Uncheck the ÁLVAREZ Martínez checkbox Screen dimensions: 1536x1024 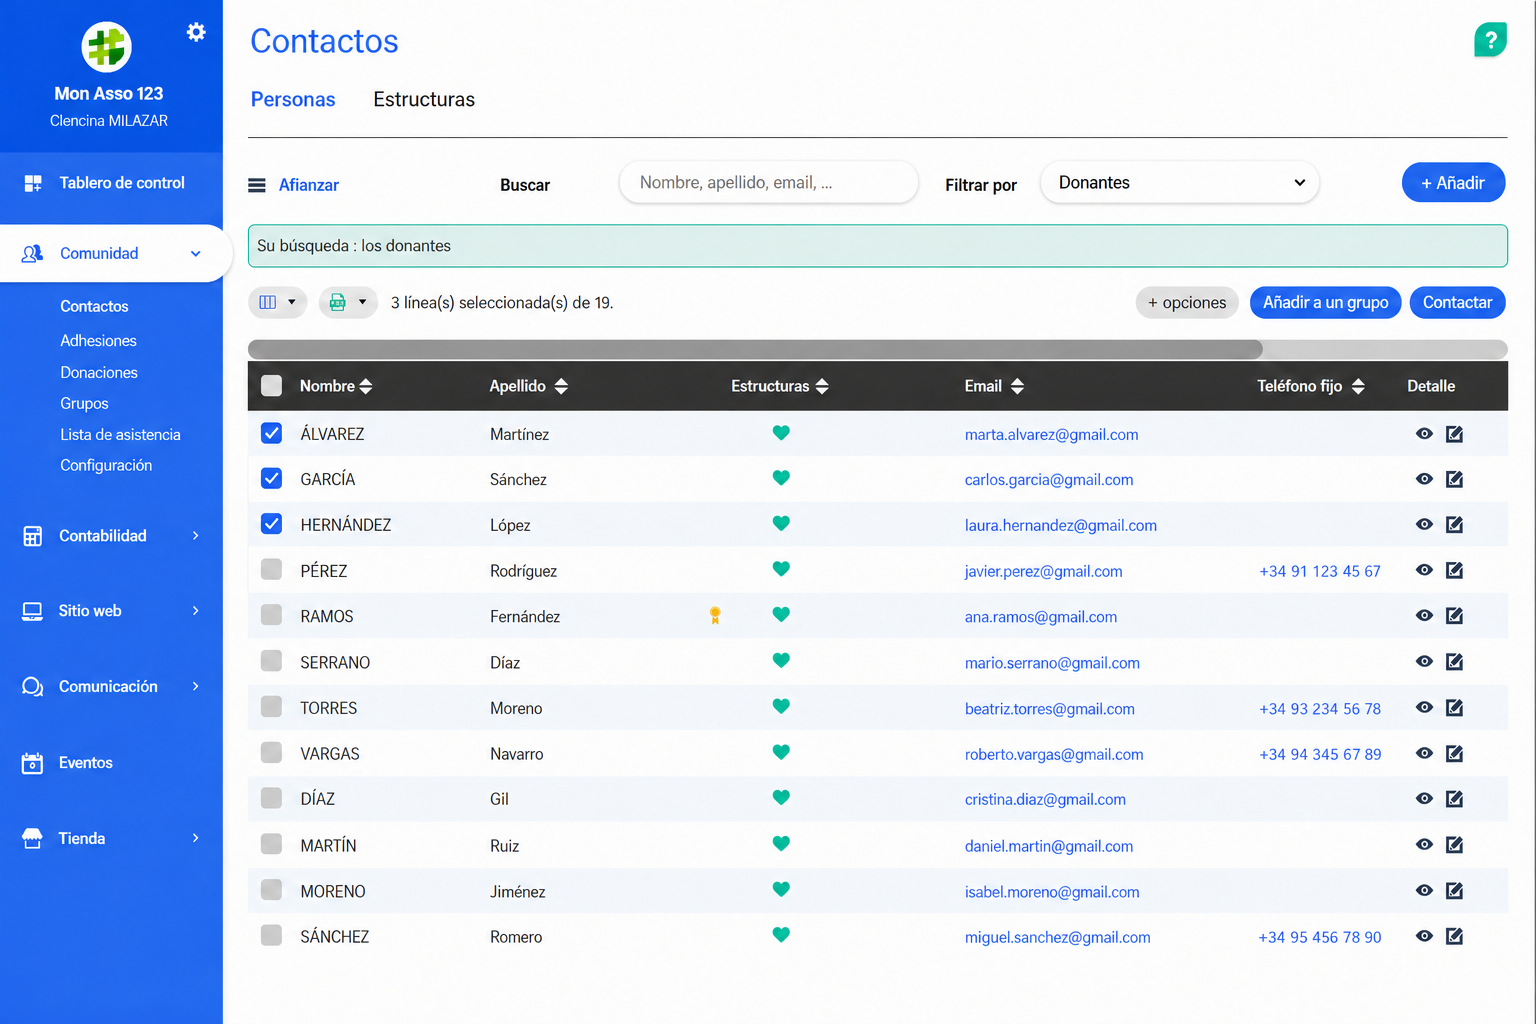[x=271, y=433]
